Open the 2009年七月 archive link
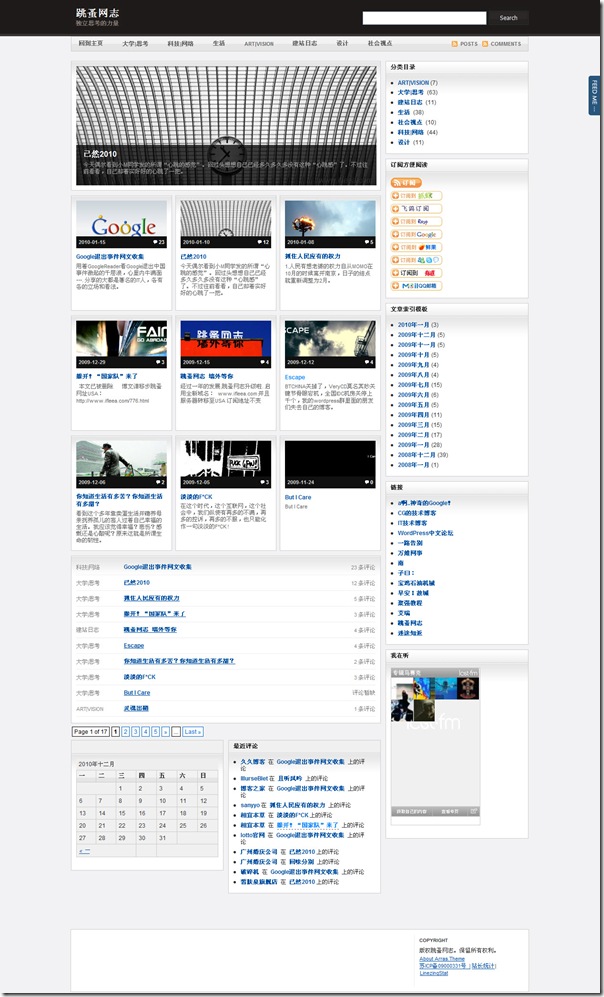Screen dimensions: 604x997 tap(414, 385)
